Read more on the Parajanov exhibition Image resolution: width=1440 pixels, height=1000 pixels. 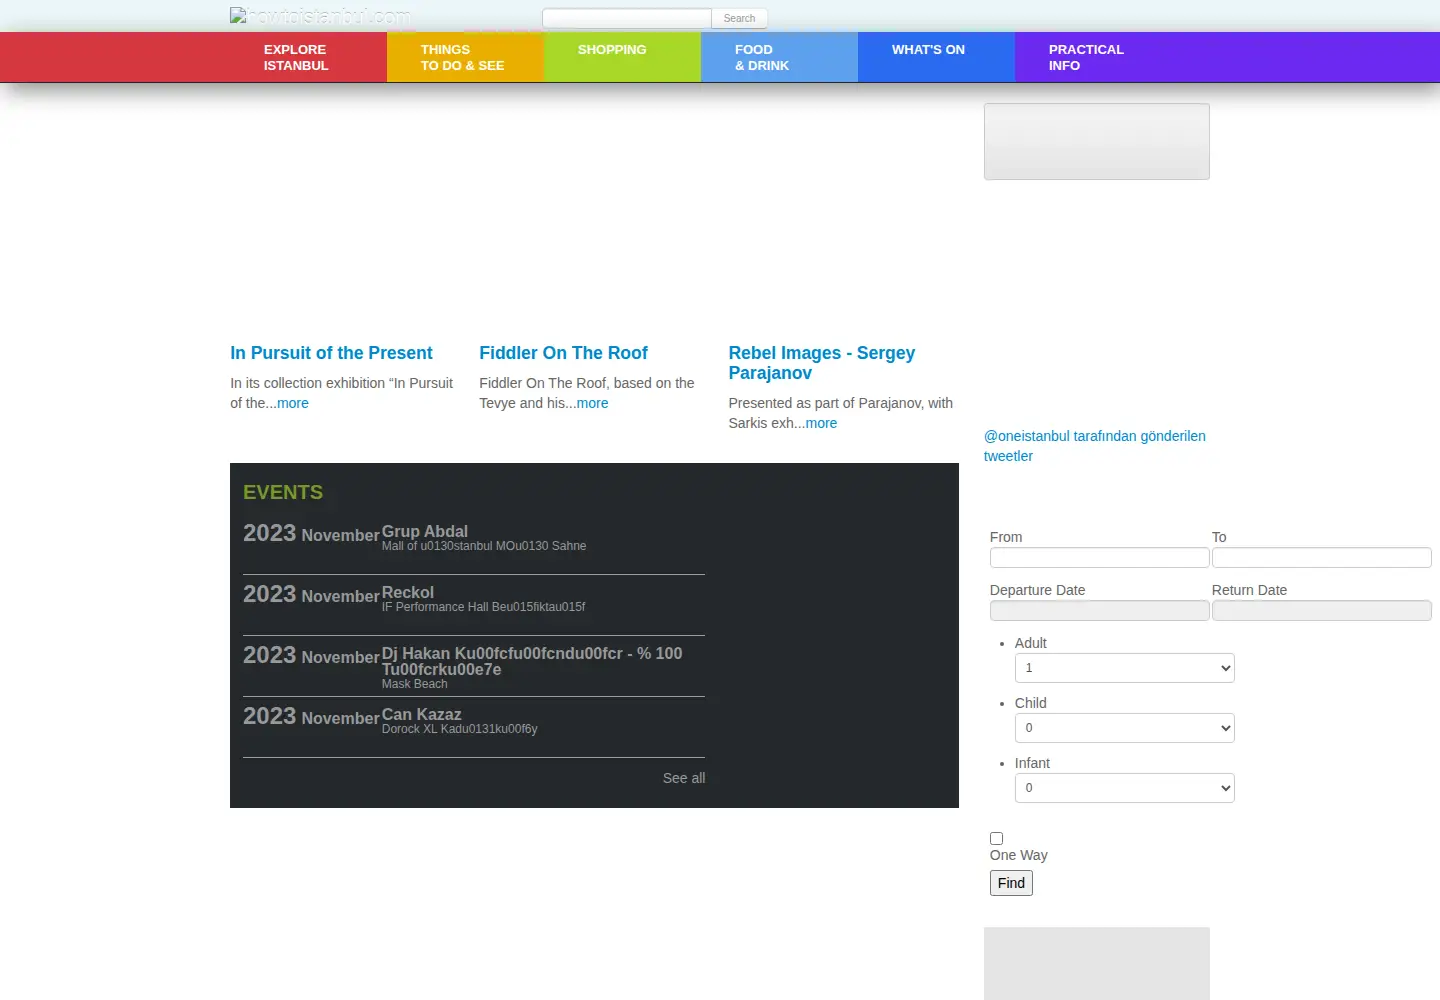(821, 423)
